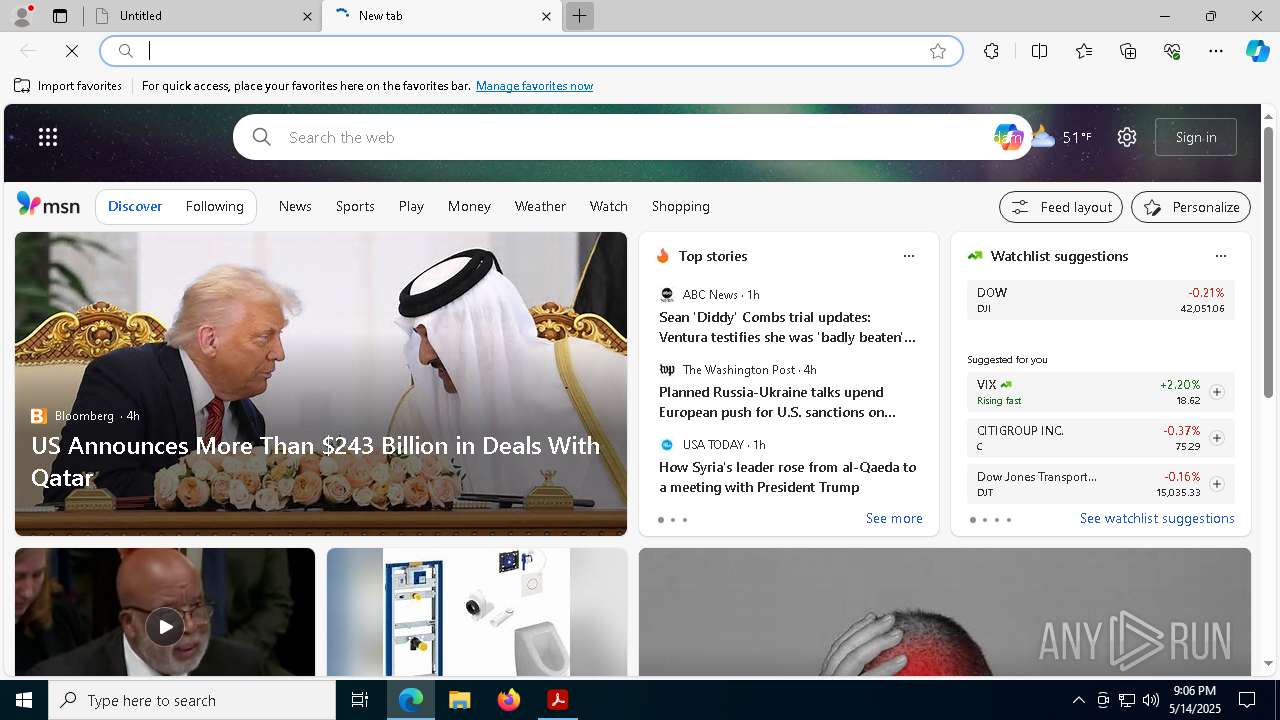Add a new browser tab
Image resolution: width=1280 pixels, height=720 pixels.
(579, 16)
